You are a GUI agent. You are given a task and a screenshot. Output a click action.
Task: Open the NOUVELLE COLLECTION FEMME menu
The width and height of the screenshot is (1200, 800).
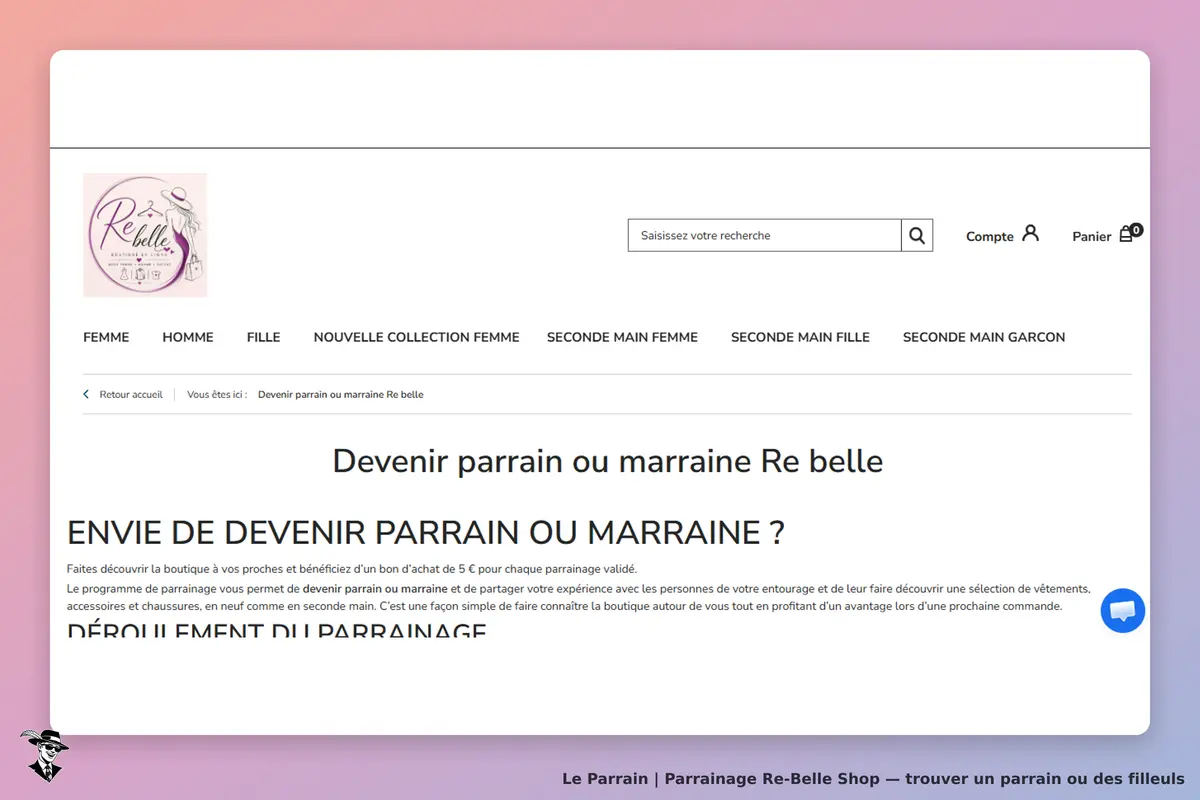[x=417, y=338]
